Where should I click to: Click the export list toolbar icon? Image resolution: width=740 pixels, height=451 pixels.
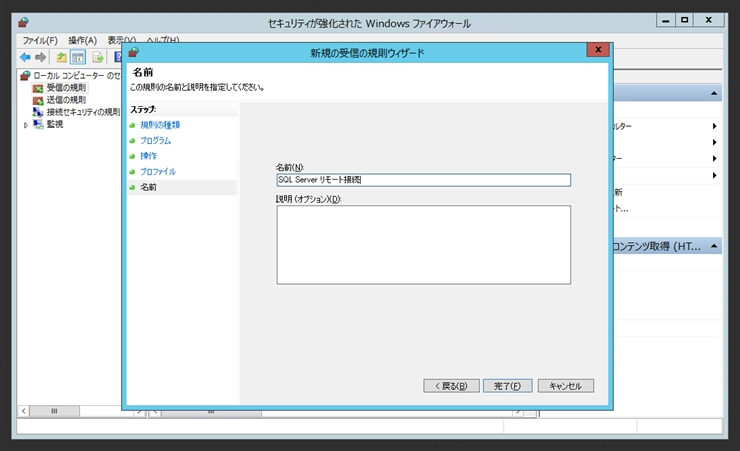coord(98,57)
